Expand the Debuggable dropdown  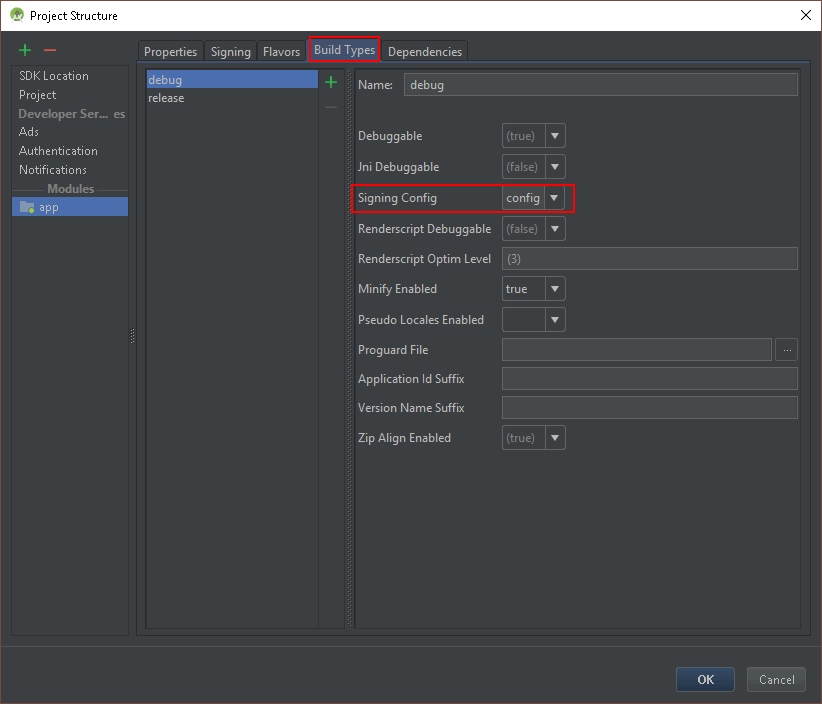pyautogui.click(x=555, y=135)
